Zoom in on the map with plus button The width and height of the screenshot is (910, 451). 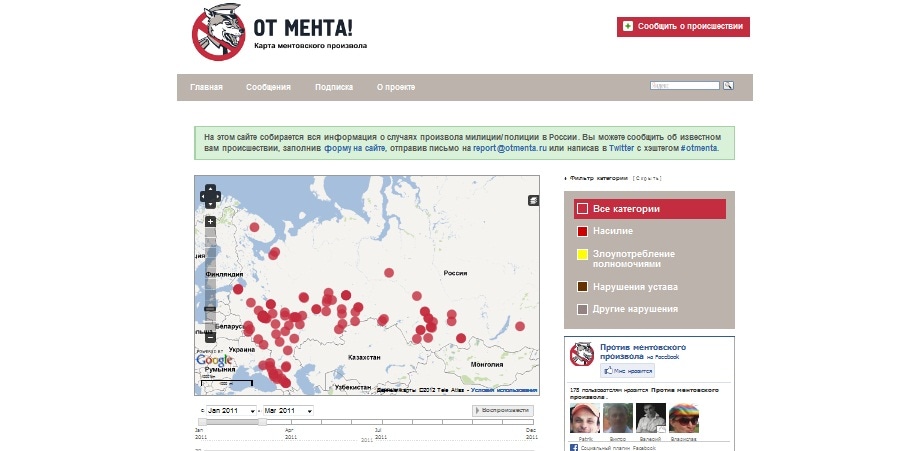point(210,221)
